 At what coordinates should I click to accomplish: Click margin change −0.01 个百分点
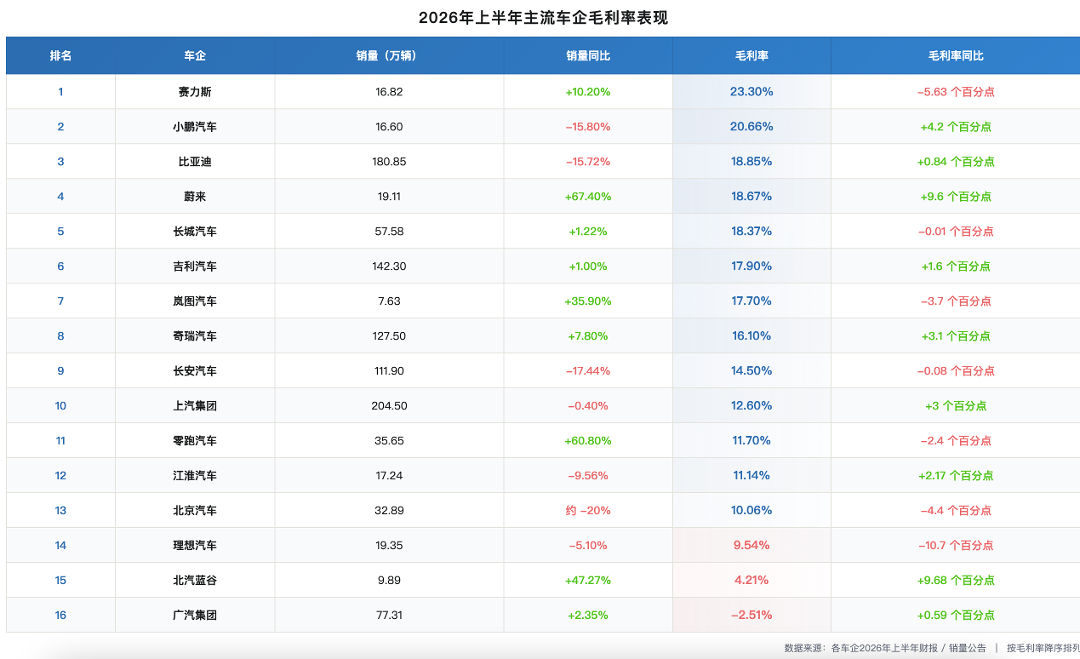[955, 231]
